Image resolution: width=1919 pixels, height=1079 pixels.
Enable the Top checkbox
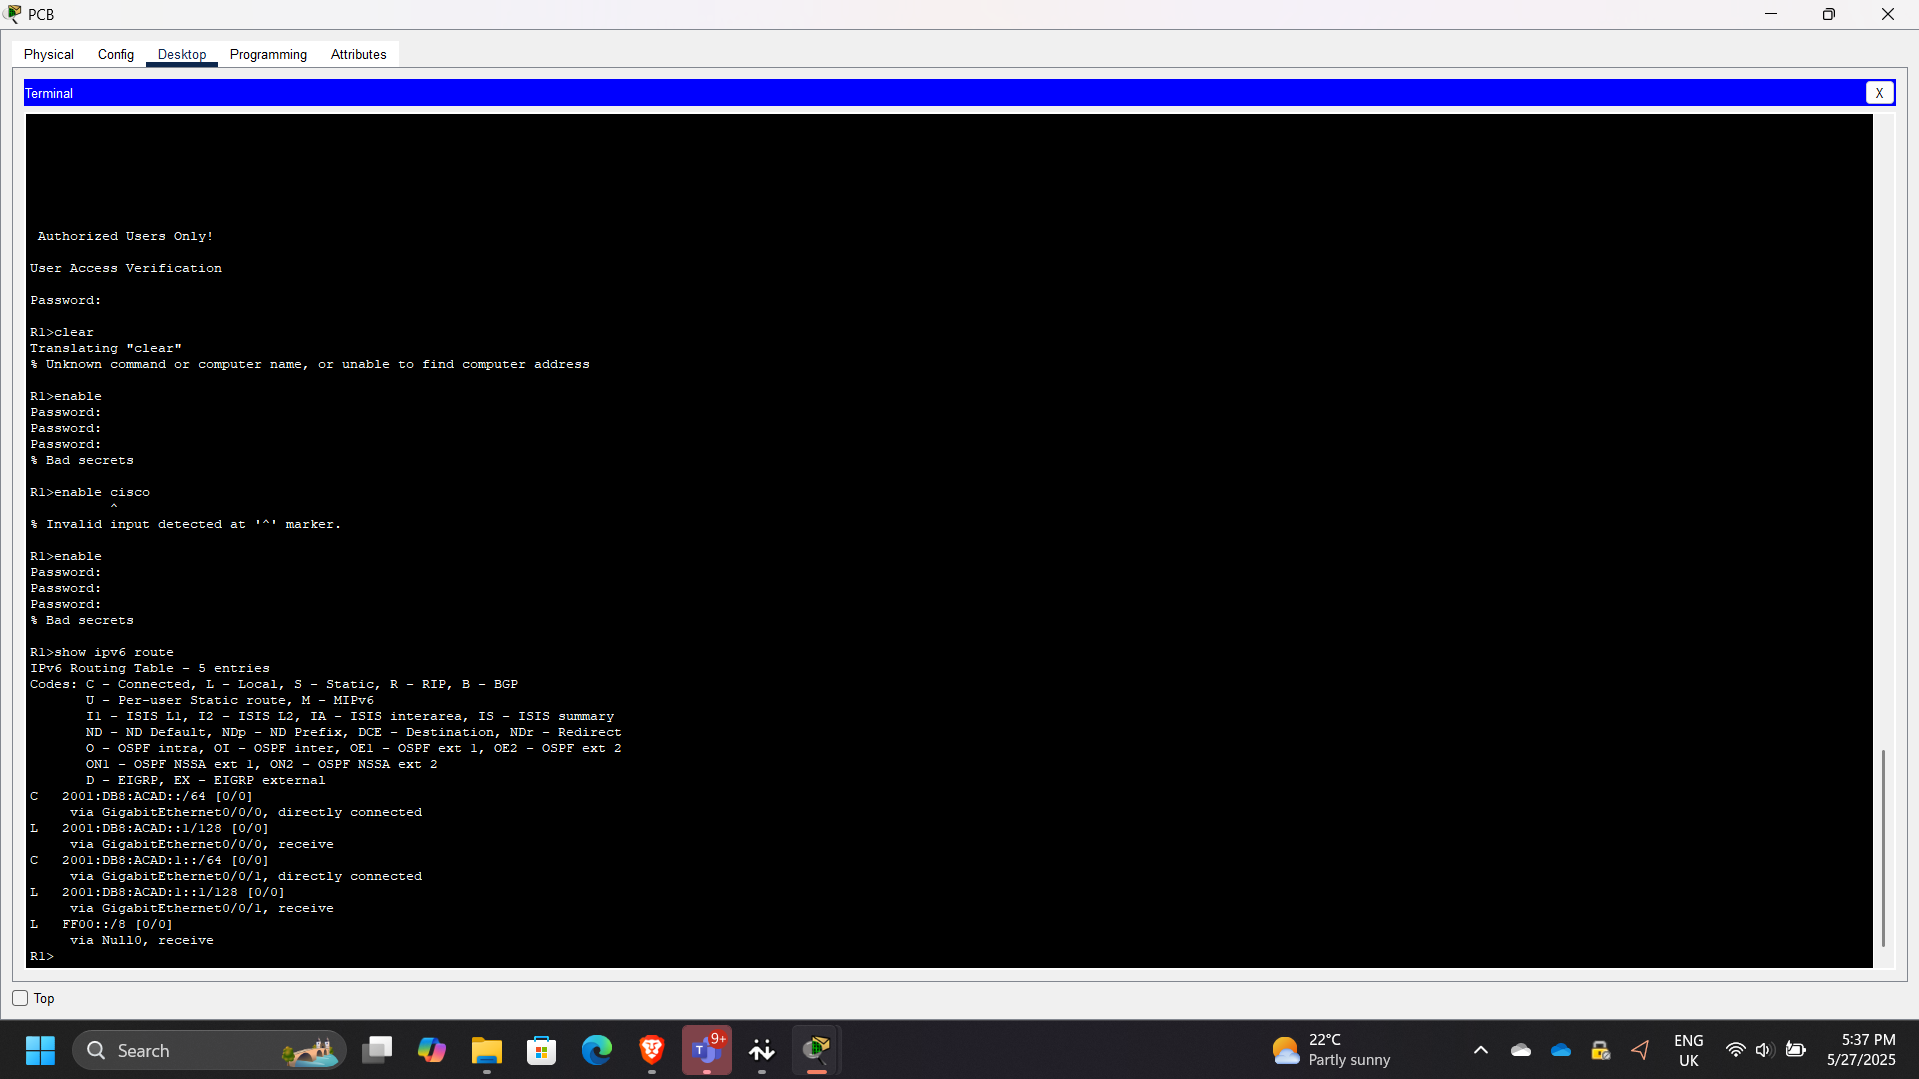coord(19,997)
